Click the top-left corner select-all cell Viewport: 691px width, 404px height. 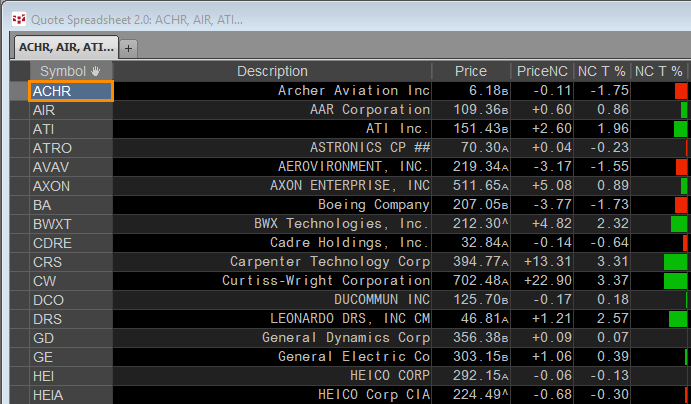coord(20,71)
